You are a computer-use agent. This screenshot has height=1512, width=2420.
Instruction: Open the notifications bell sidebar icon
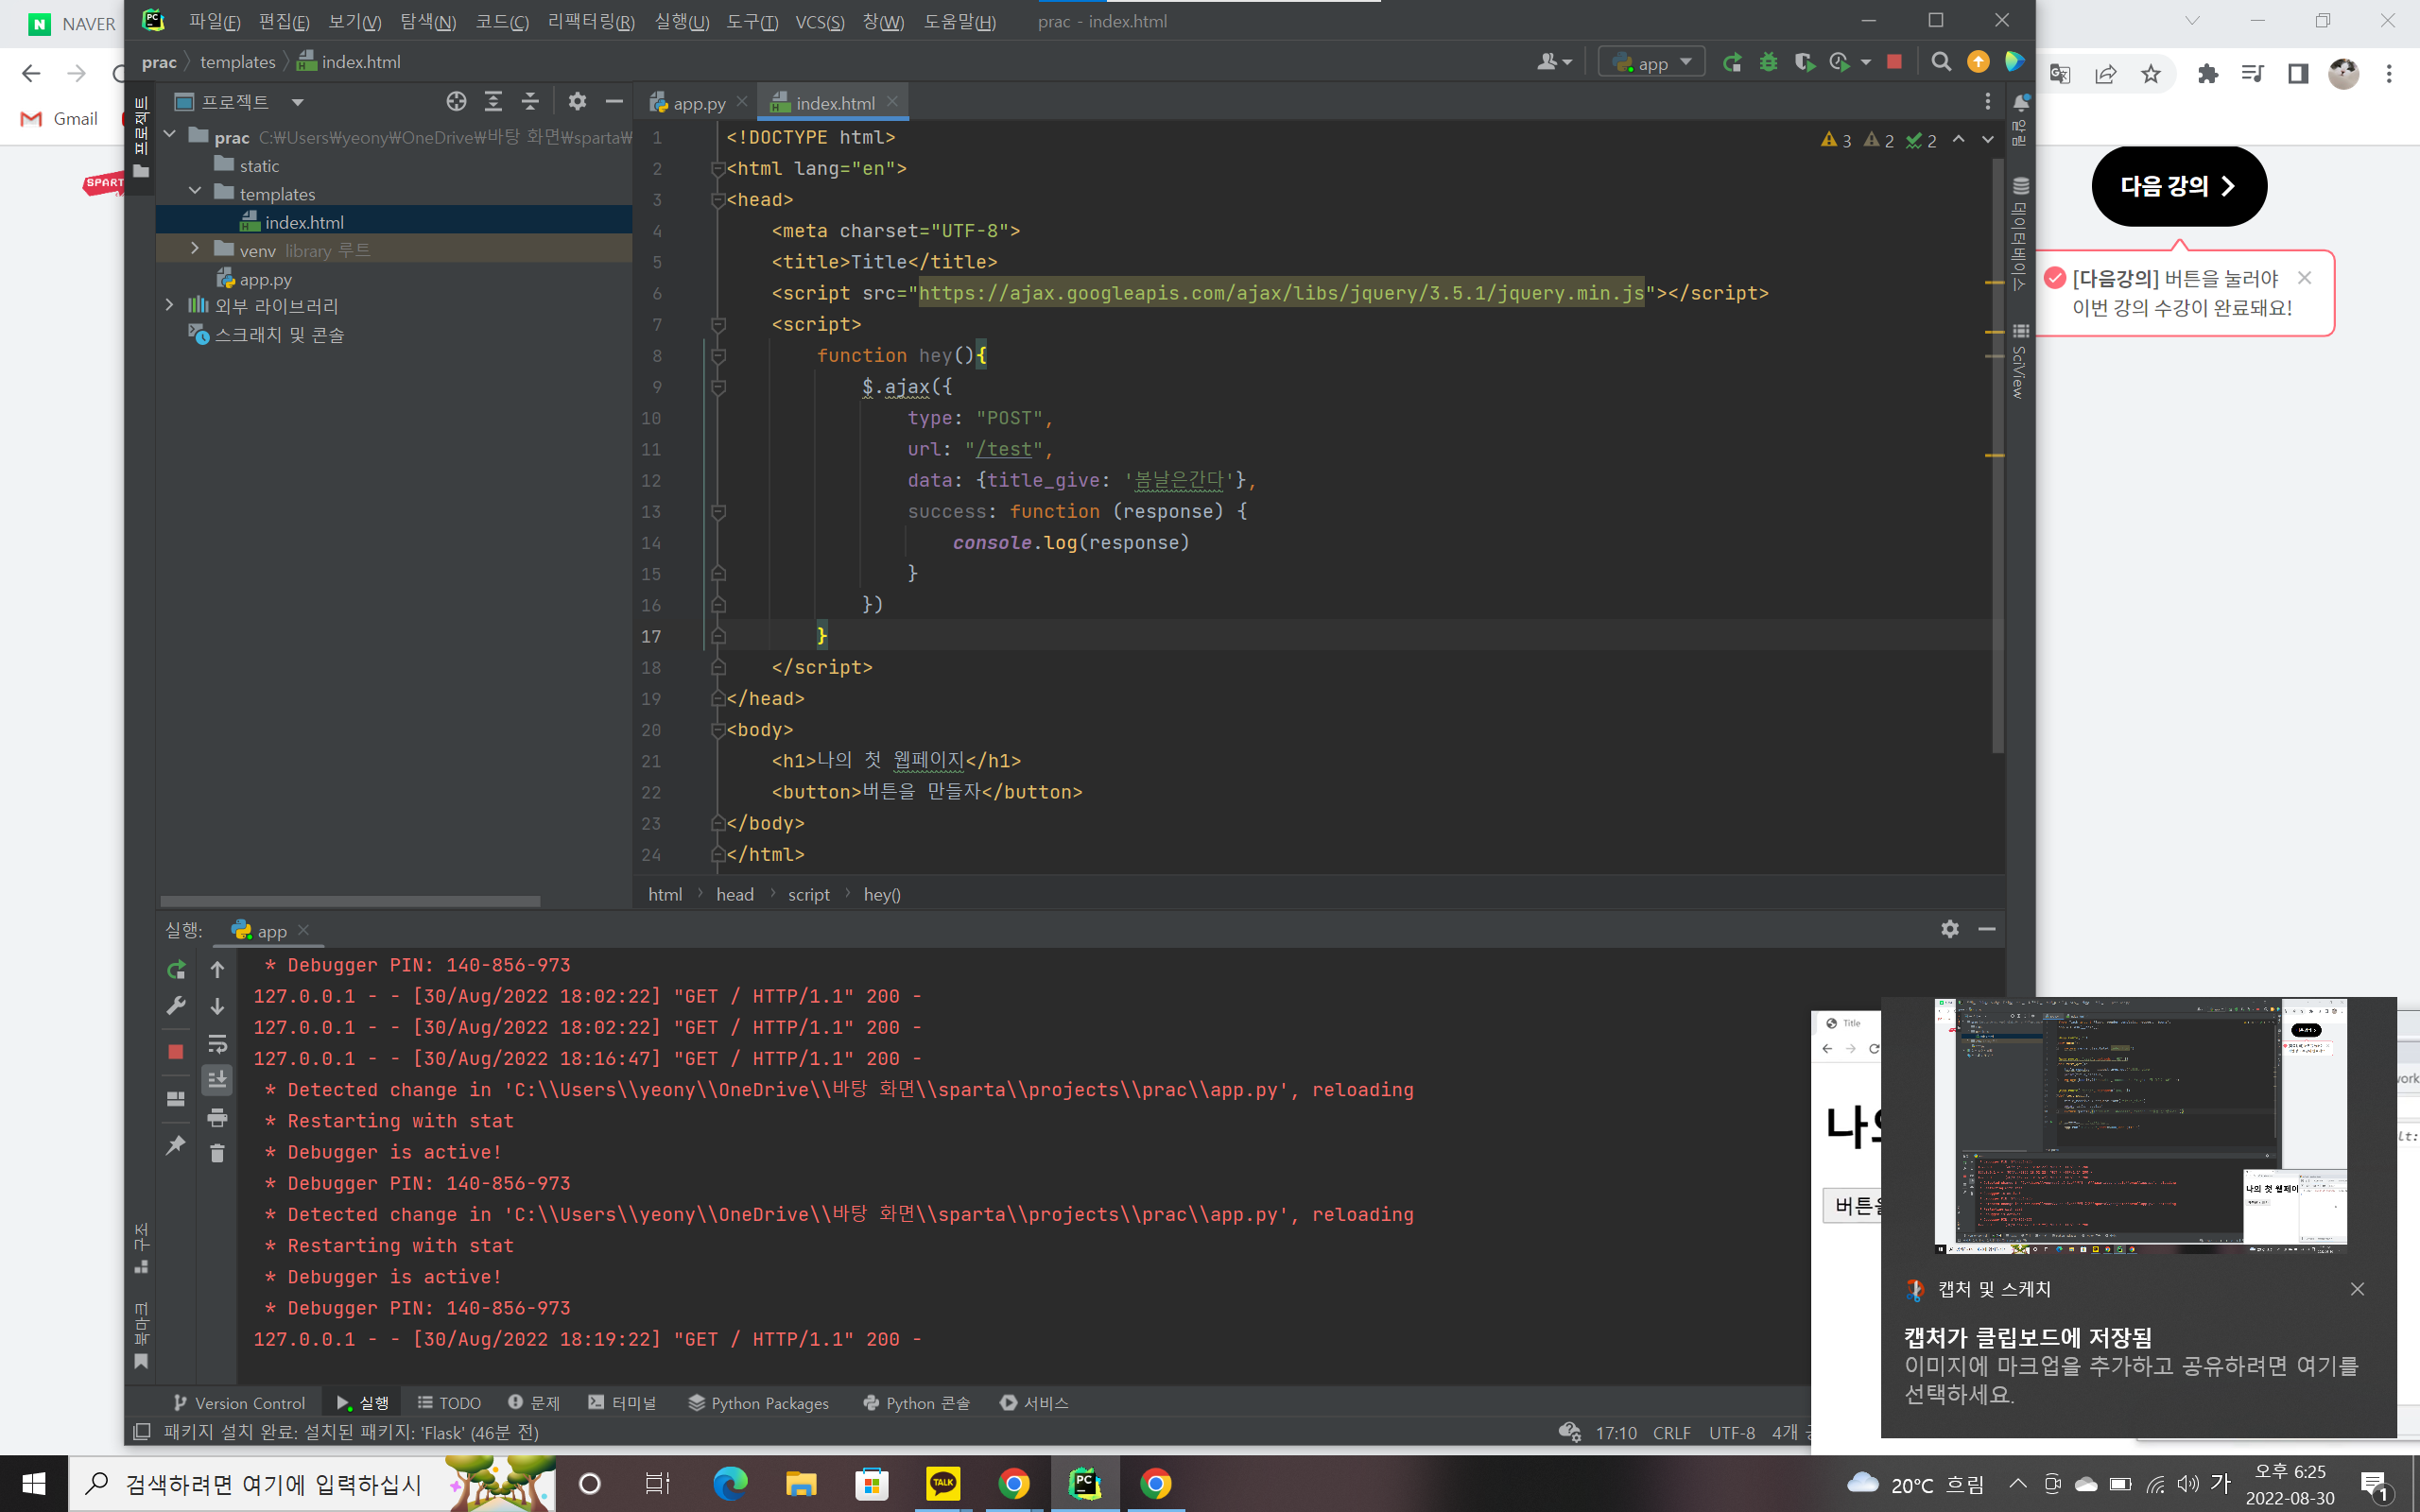tap(2021, 102)
